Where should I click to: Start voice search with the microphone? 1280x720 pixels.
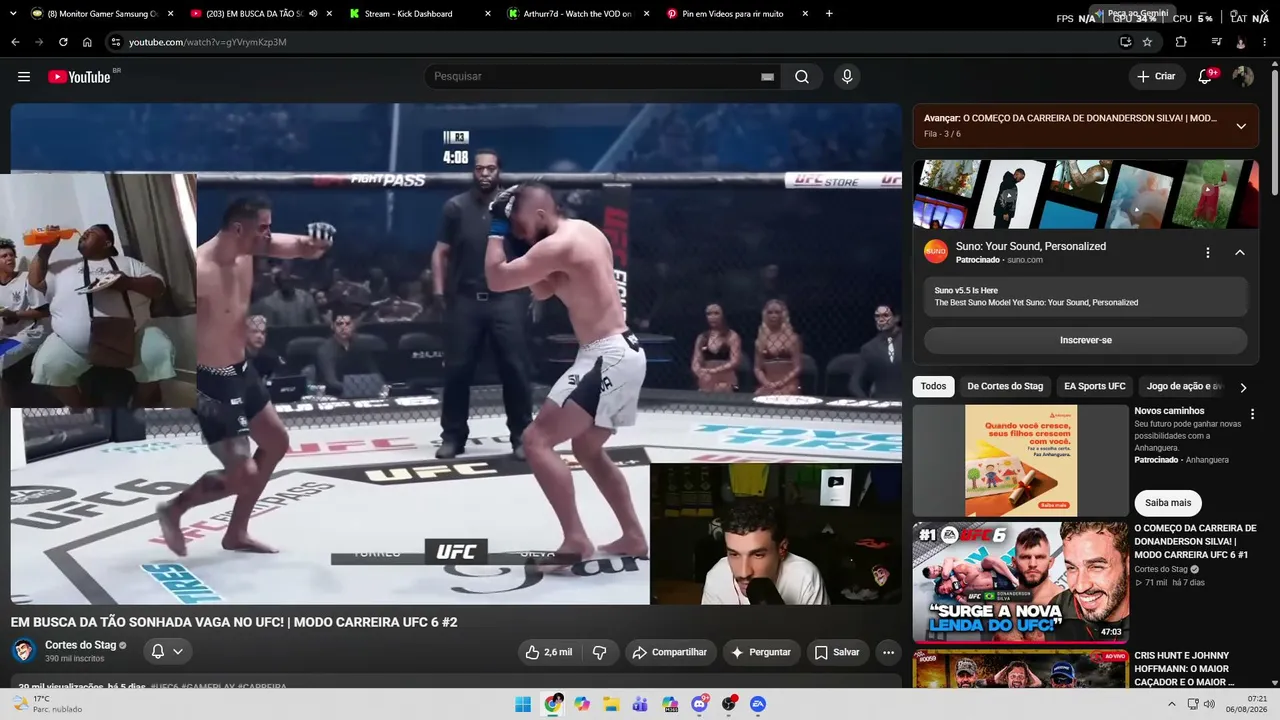847,77
